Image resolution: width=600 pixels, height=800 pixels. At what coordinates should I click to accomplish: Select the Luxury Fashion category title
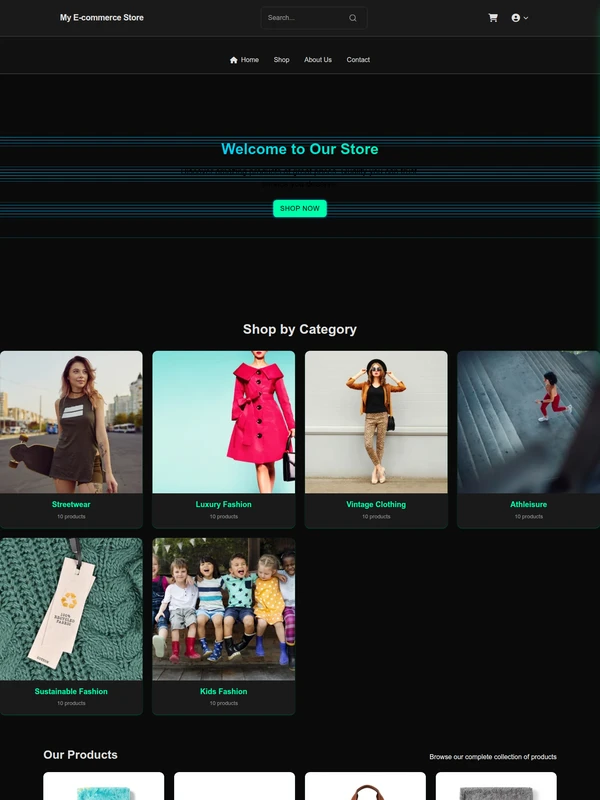(223, 504)
